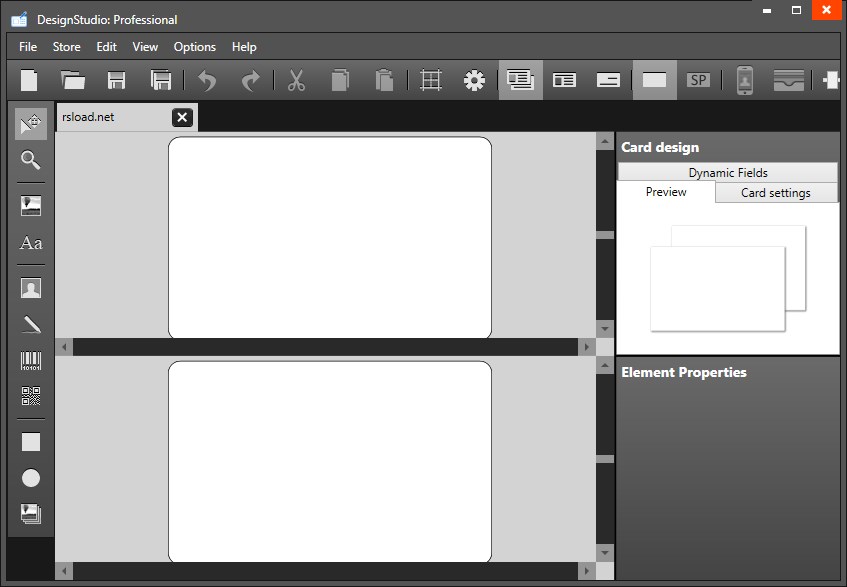Screen dimensions: 847x587
Task: Click the SP toolbar button
Action: (x=699, y=80)
